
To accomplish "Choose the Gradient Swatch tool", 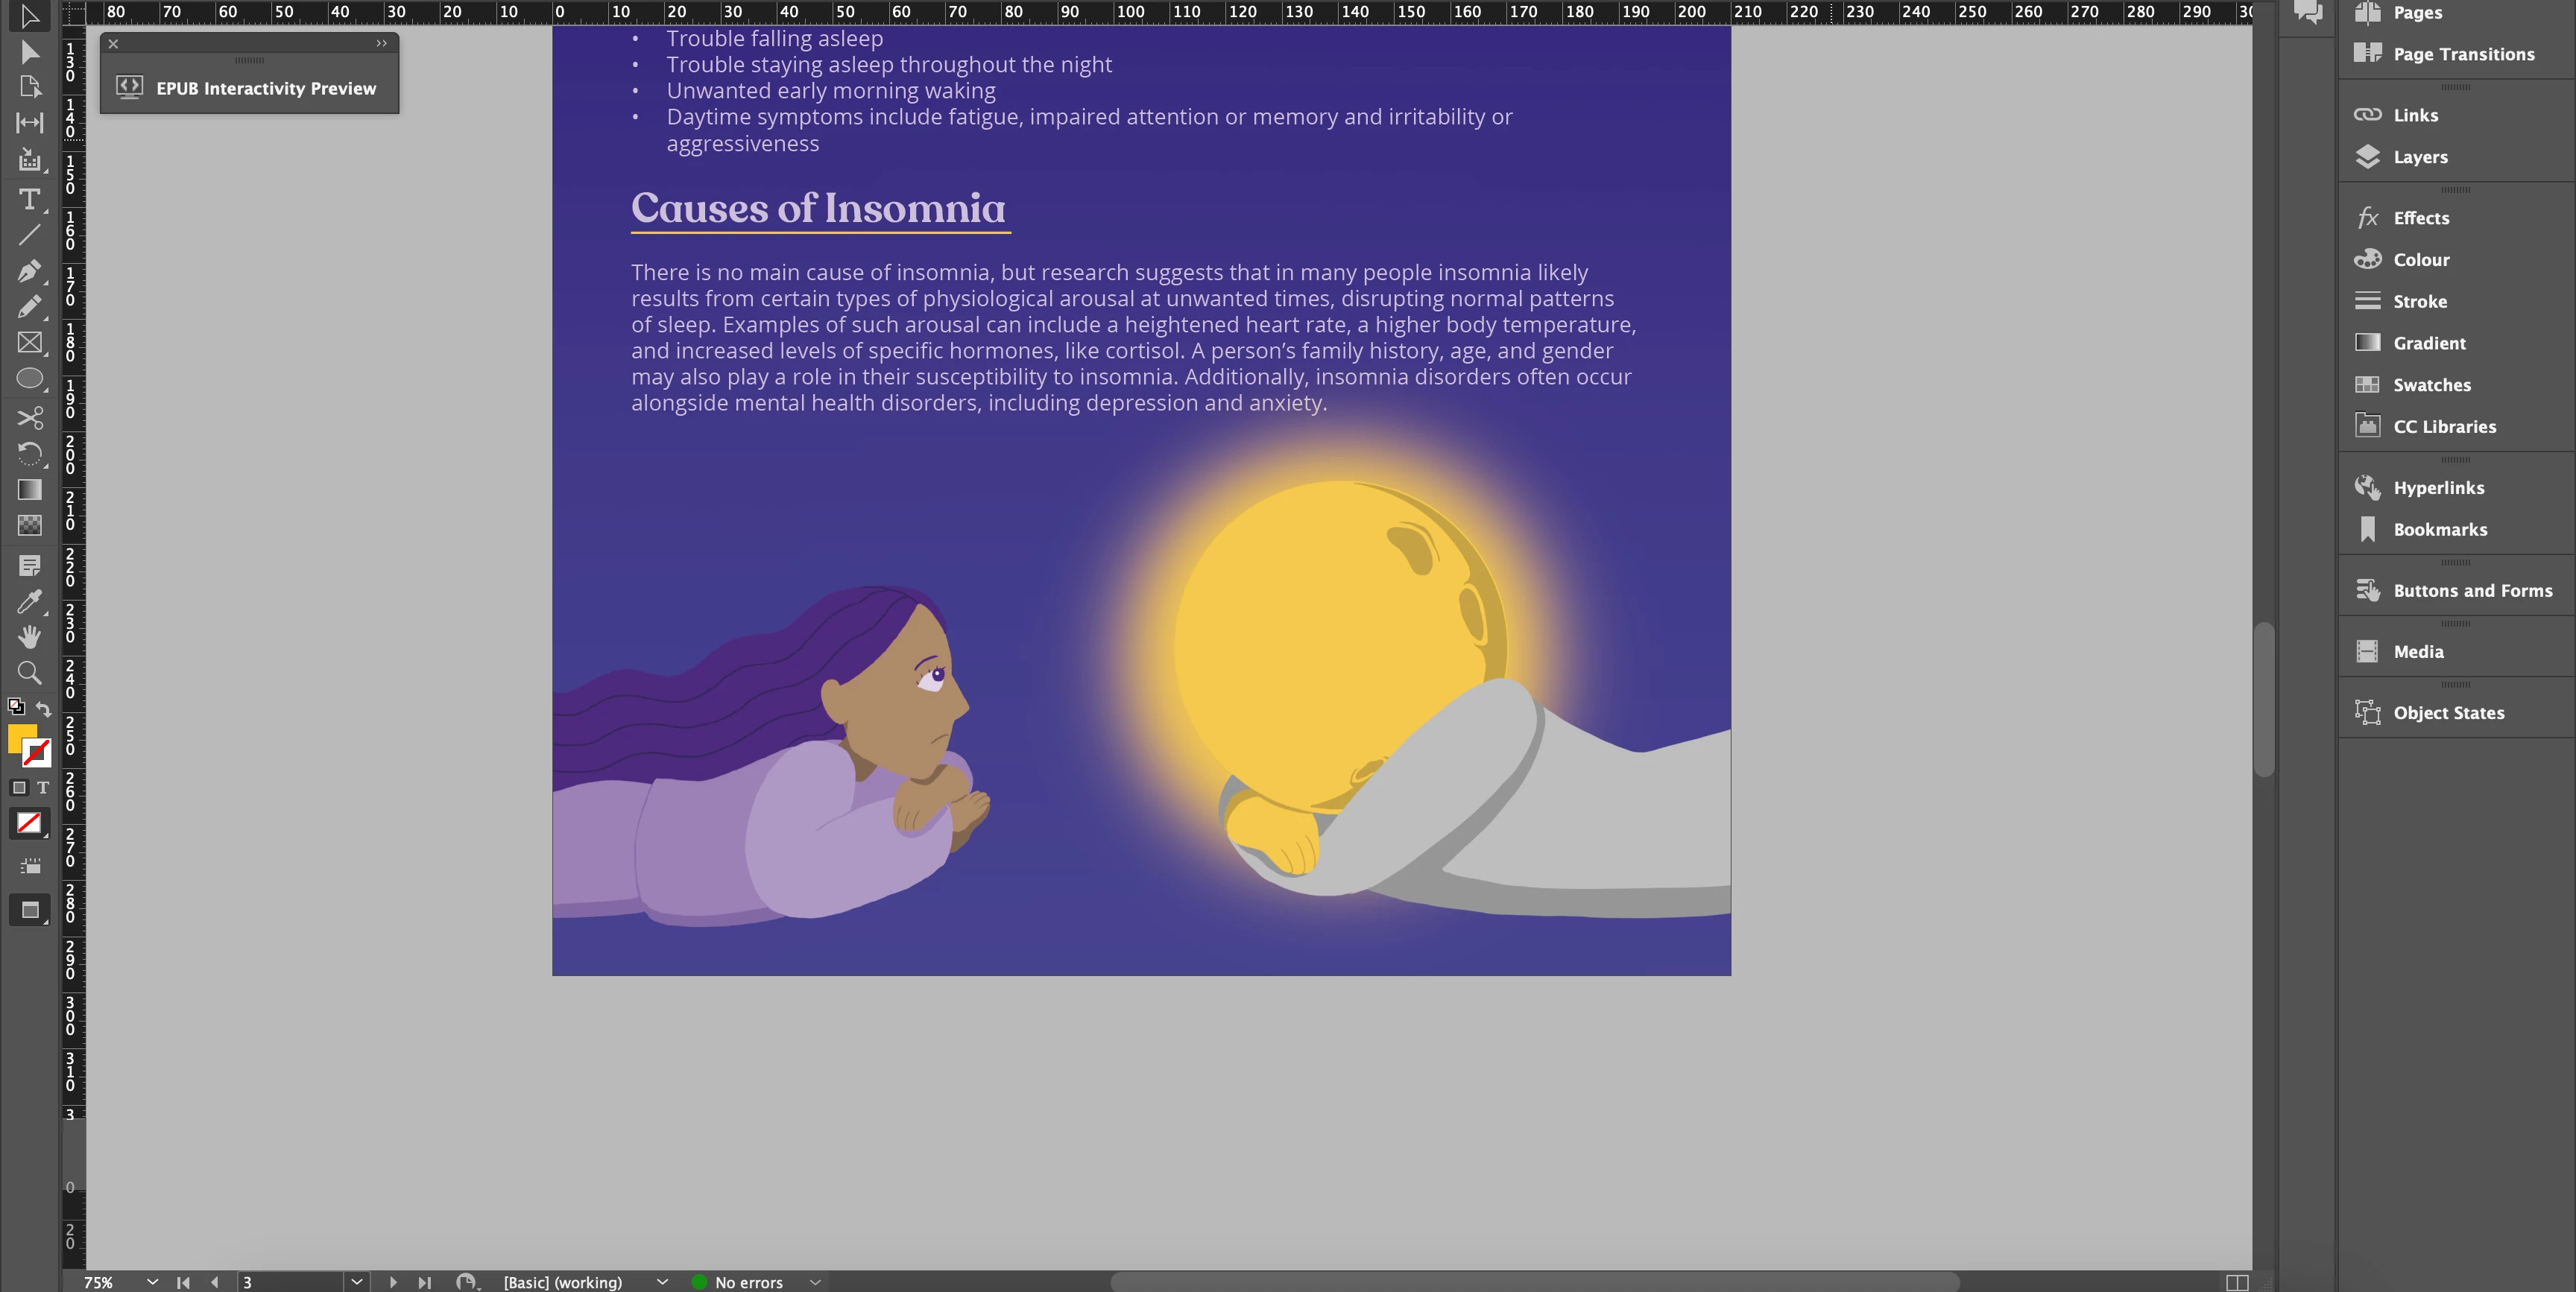I will (29, 489).
